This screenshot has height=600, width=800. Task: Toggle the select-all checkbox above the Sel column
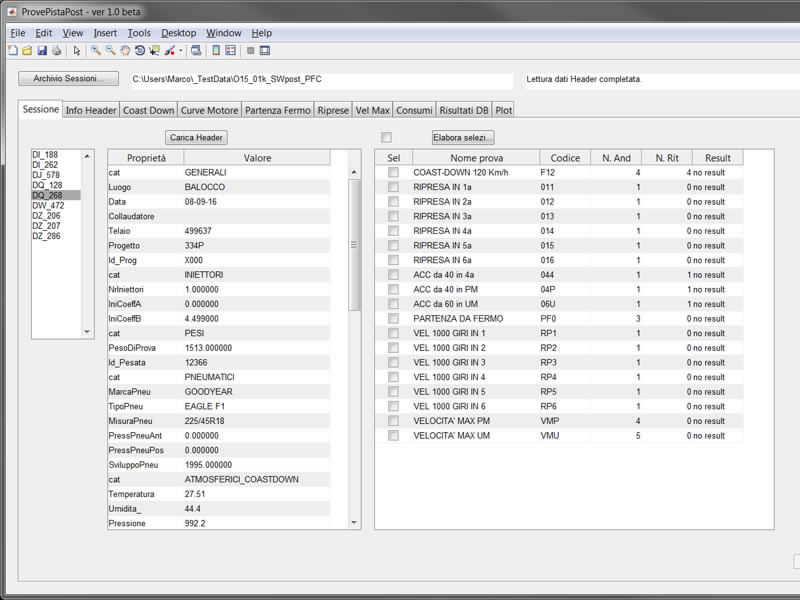[386, 137]
